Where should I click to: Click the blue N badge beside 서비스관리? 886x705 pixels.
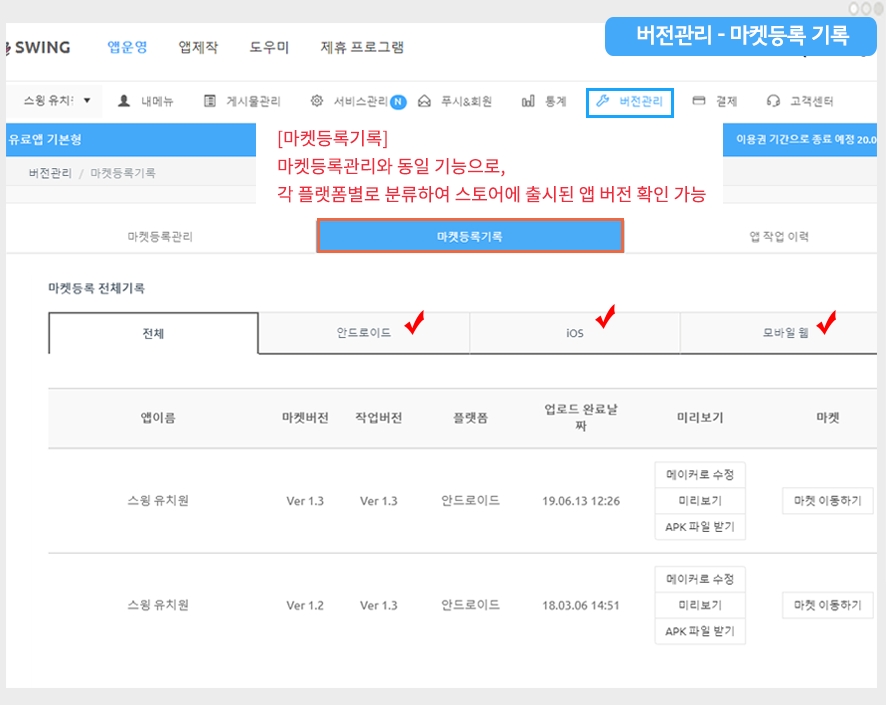point(398,101)
